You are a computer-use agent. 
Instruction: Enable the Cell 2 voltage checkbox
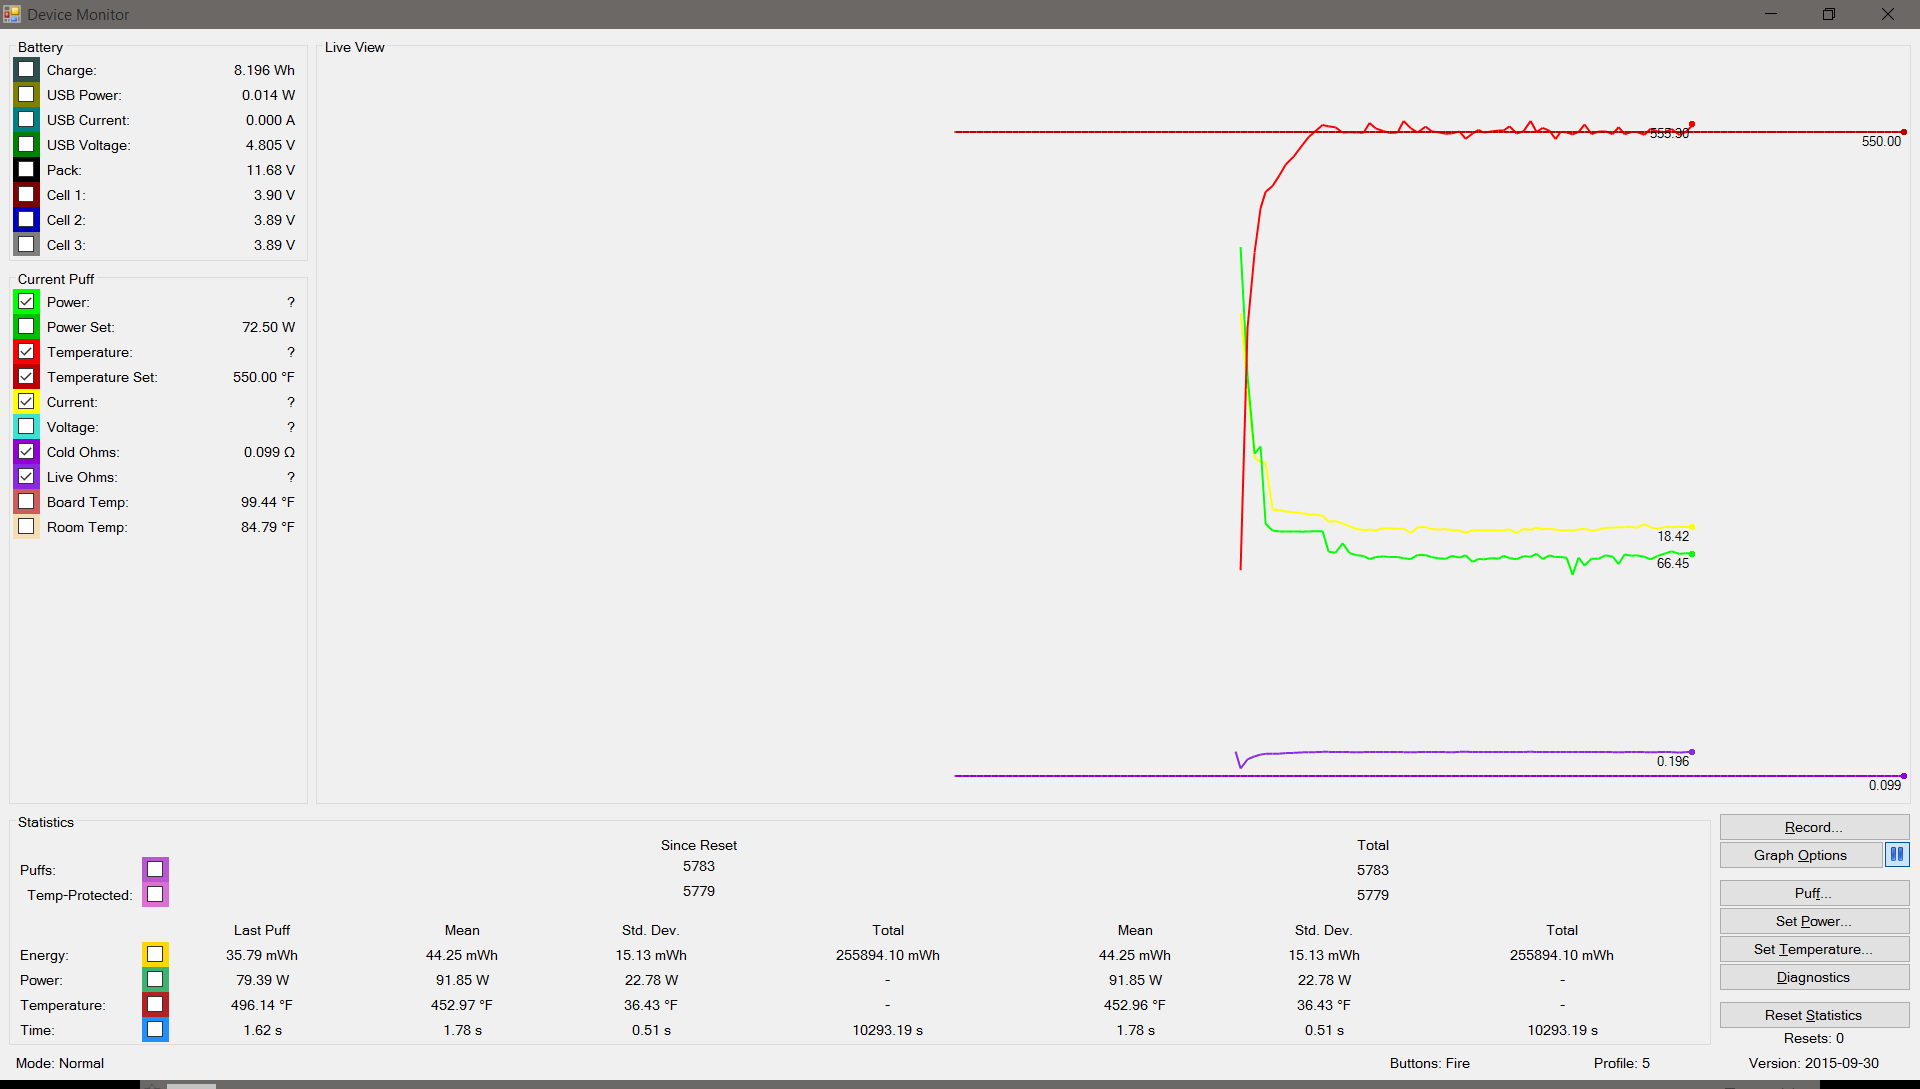pos(27,220)
